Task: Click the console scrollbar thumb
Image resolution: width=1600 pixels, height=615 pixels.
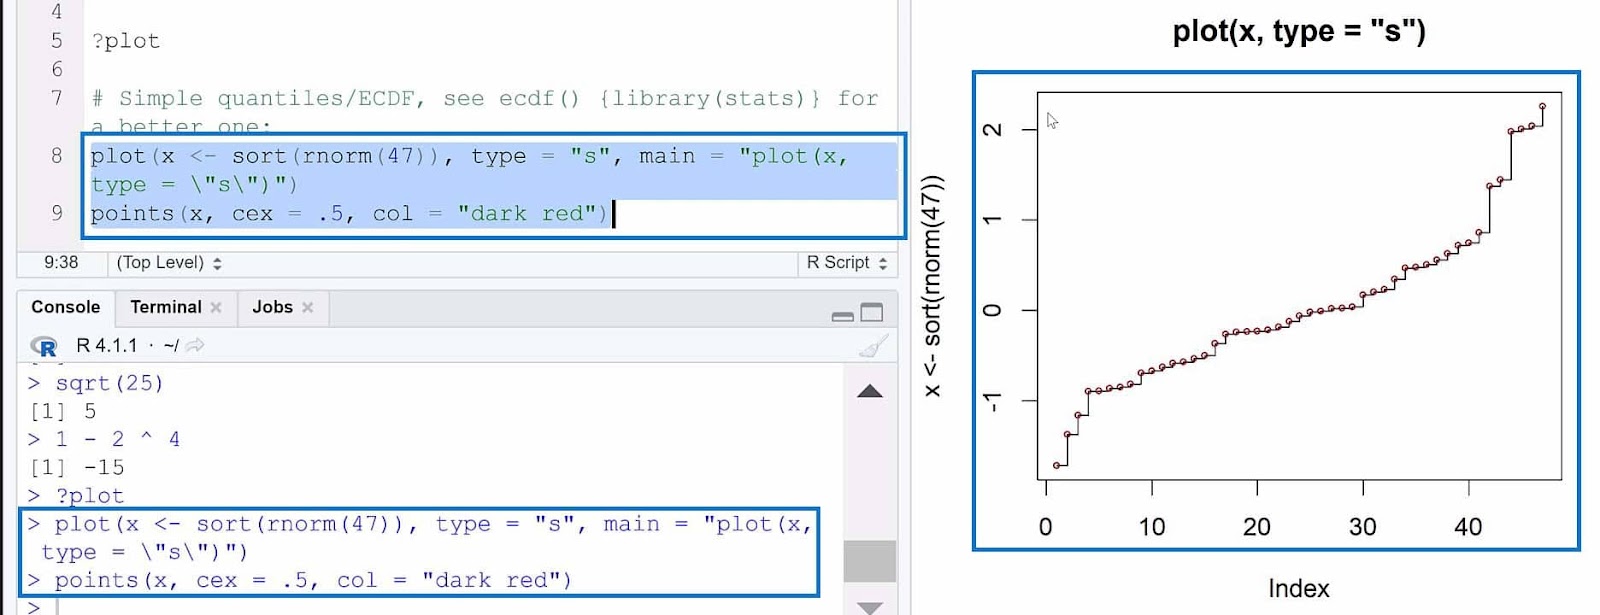Action: click(x=870, y=561)
